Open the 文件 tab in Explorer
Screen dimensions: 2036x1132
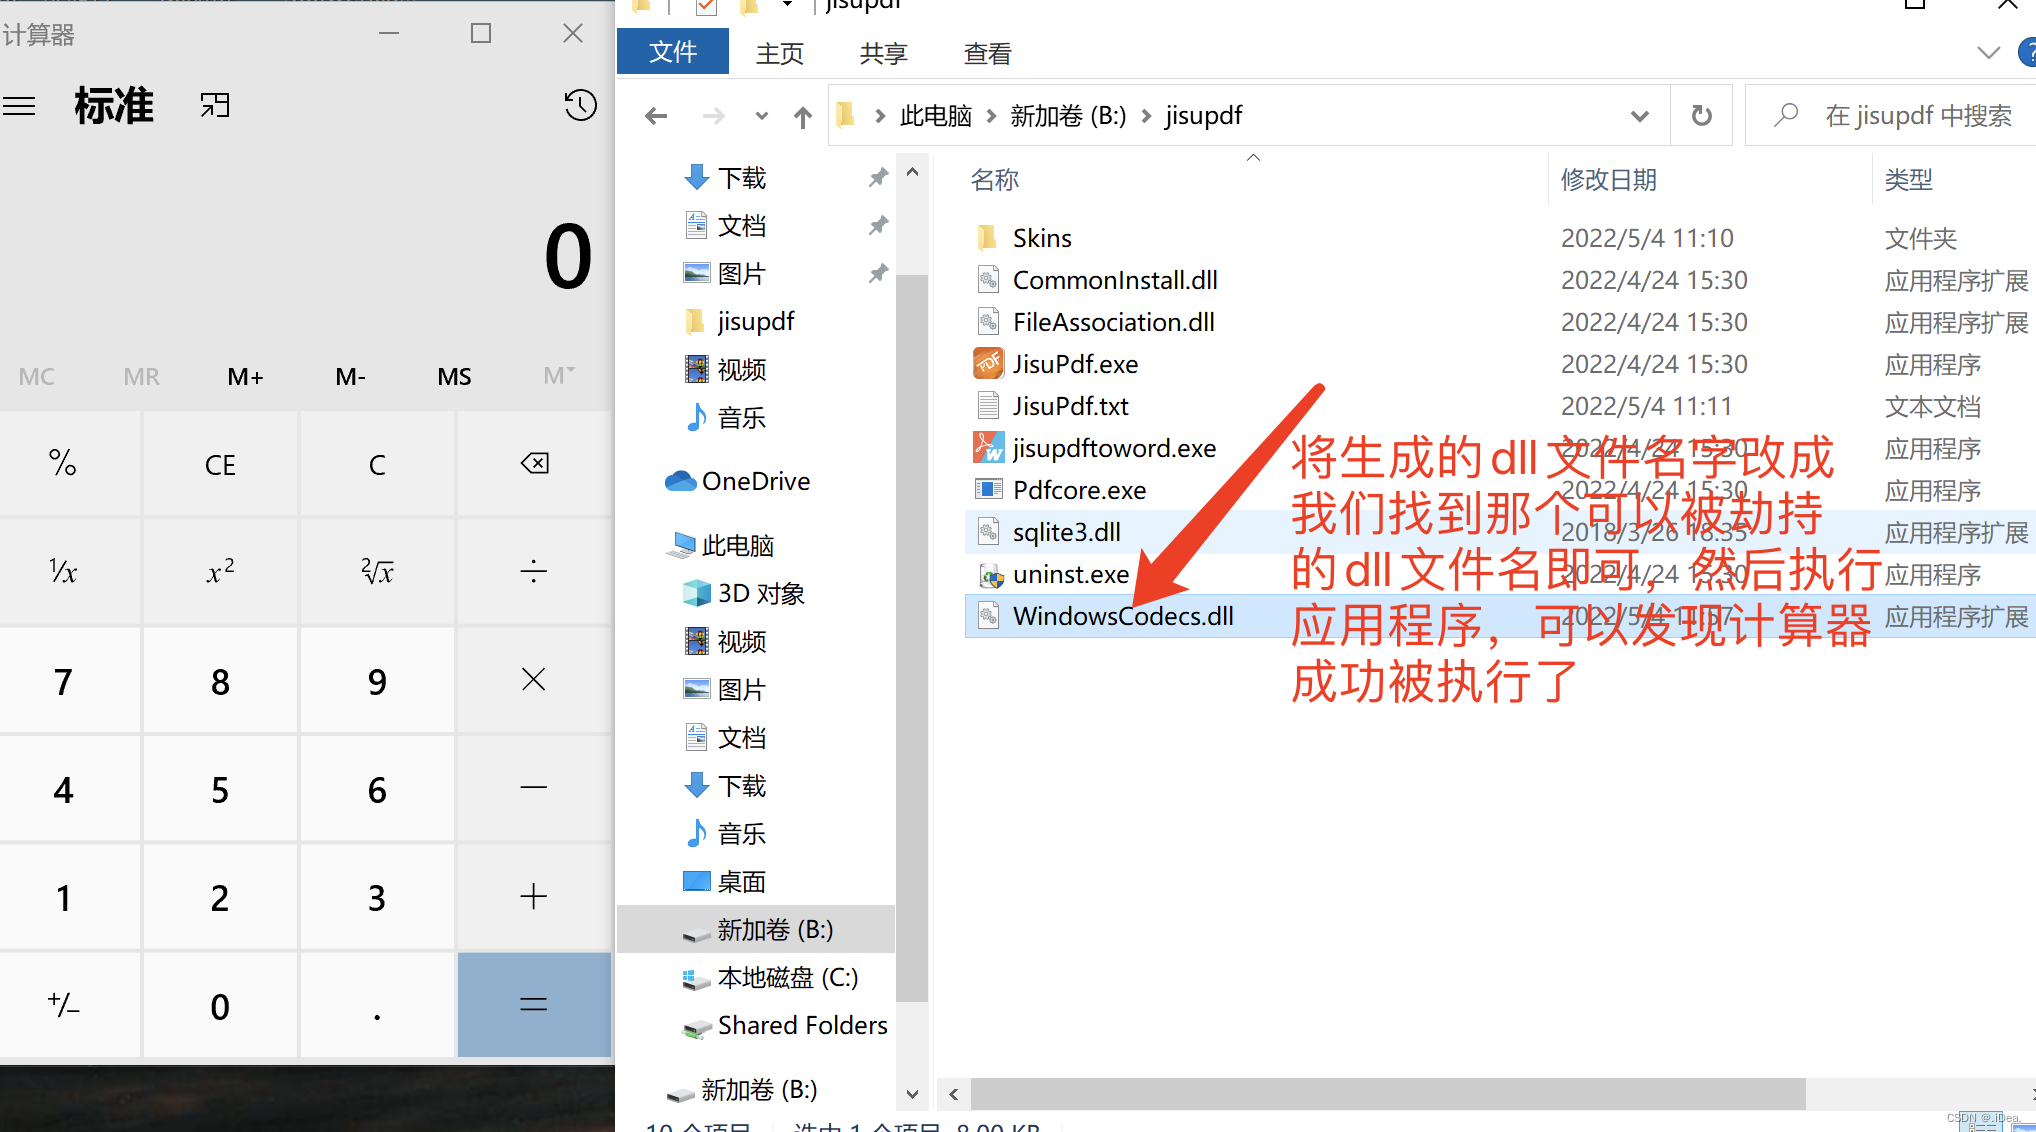[673, 52]
